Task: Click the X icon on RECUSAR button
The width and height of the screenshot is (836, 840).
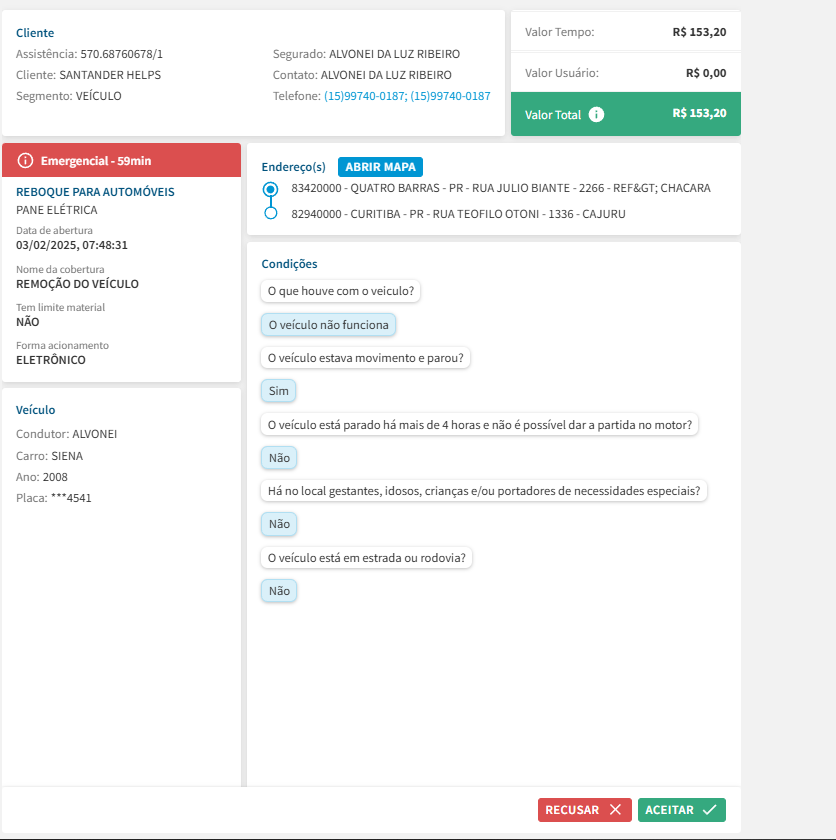Action: click(615, 809)
